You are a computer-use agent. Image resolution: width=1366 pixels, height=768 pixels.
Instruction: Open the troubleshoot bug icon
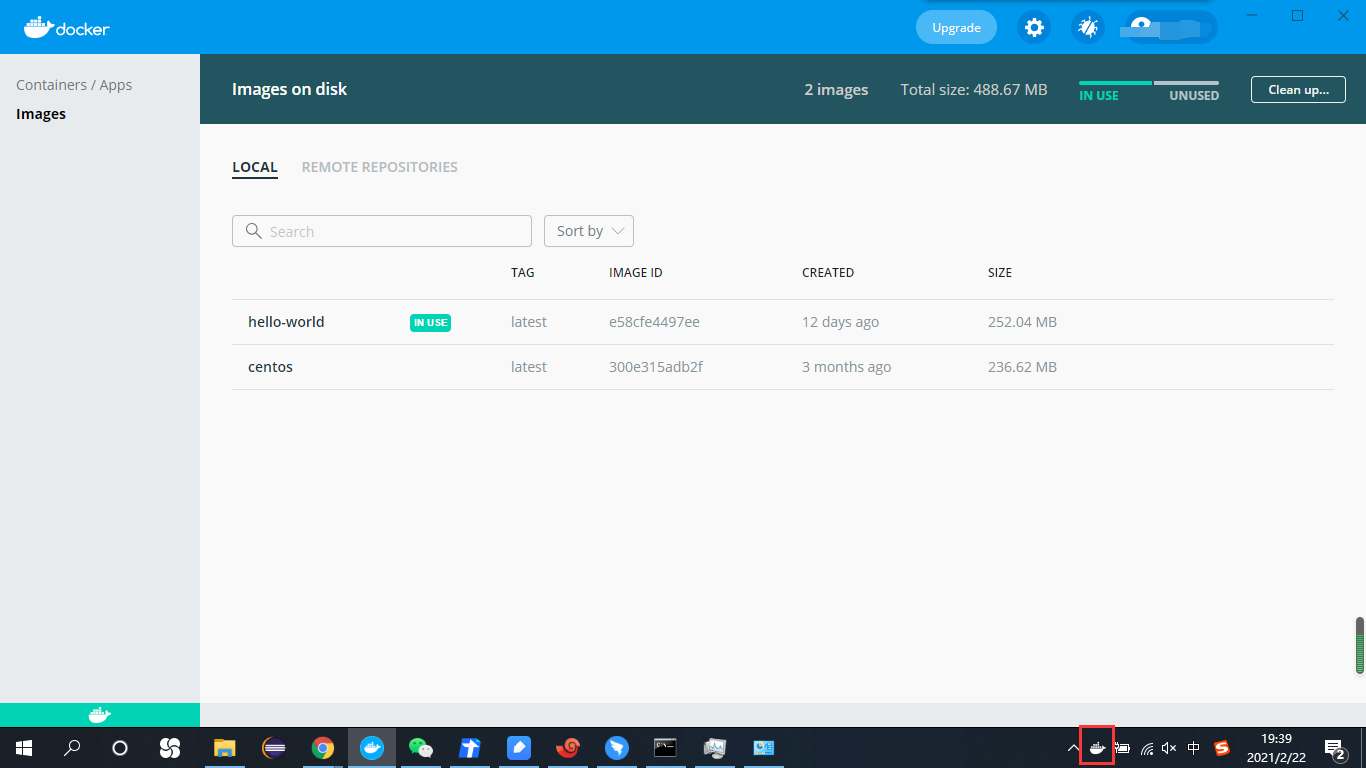coord(1088,27)
